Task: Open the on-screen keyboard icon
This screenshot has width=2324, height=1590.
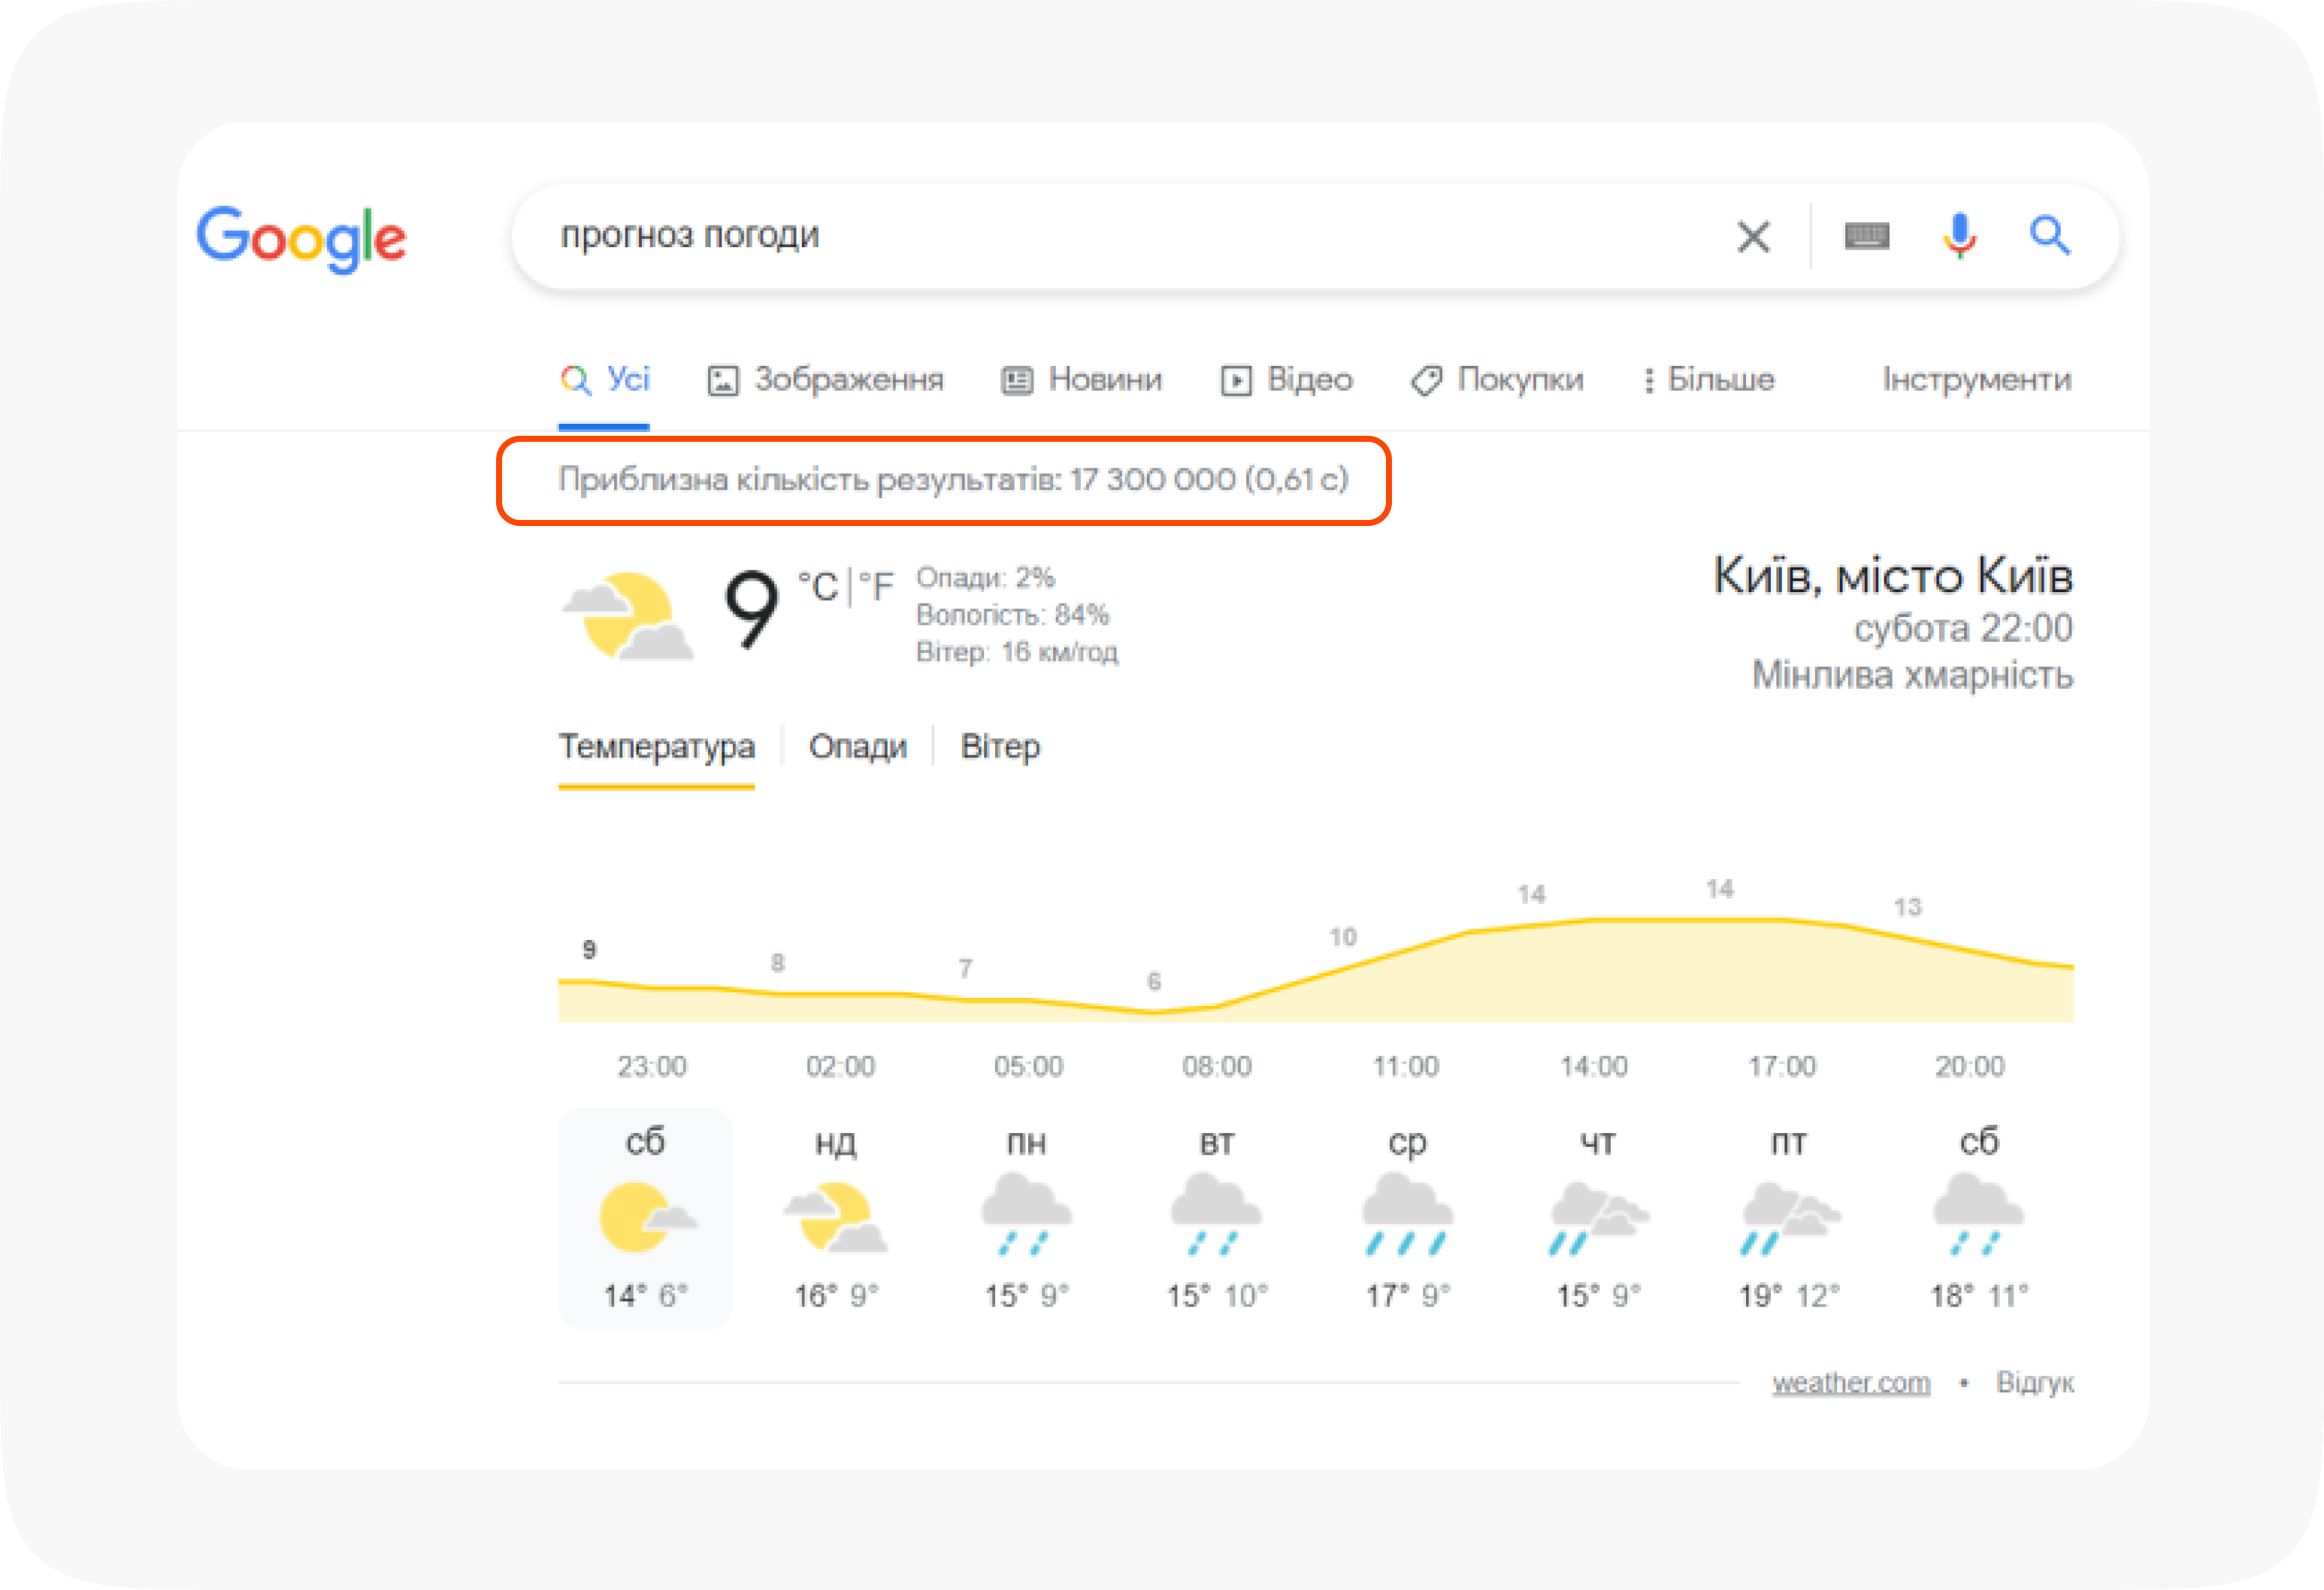Action: (1866, 236)
